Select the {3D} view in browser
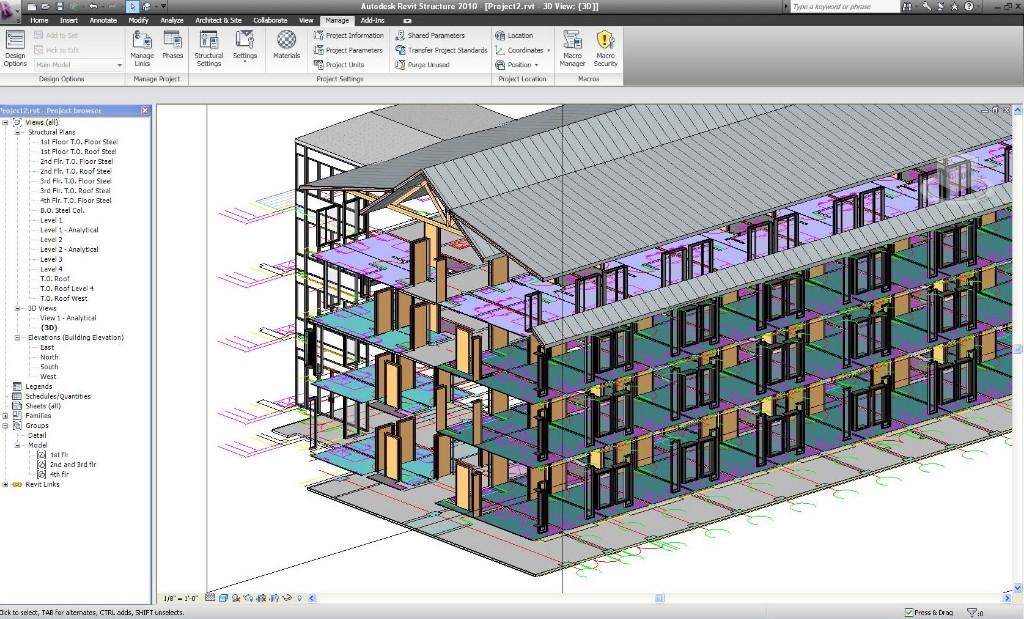This screenshot has width=1024, height=619. pyautogui.click(x=49, y=328)
